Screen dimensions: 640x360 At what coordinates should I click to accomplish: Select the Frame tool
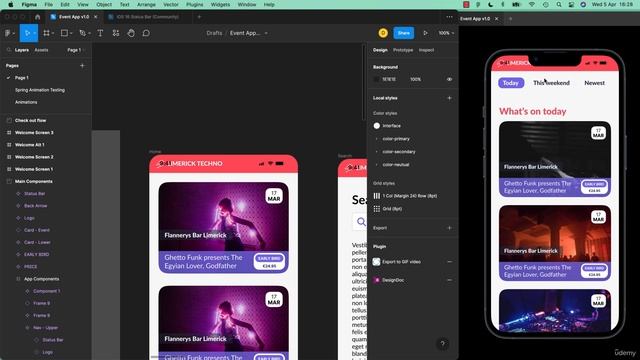pyautogui.click(x=46, y=33)
